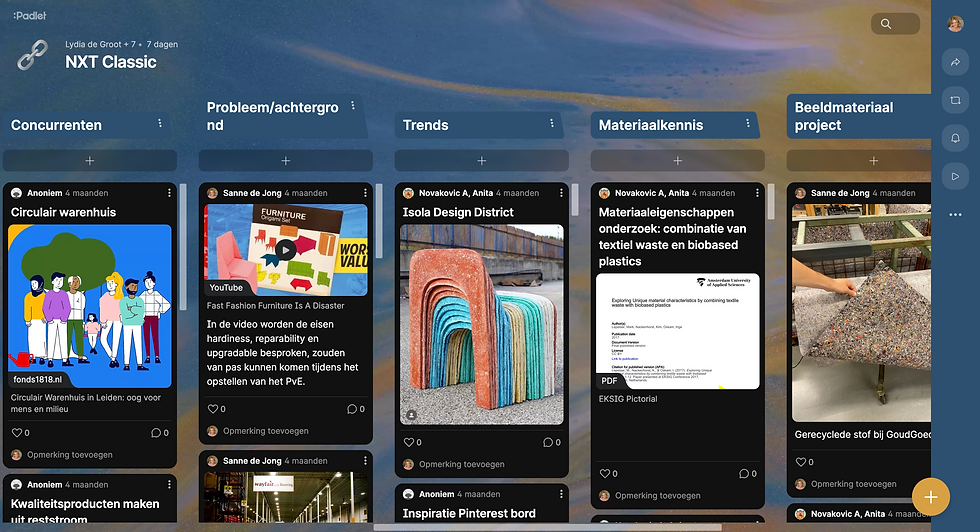The width and height of the screenshot is (980, 532).
Task: Open options of Fast Fashion Furniture post
Action: (x=365, y=193)
